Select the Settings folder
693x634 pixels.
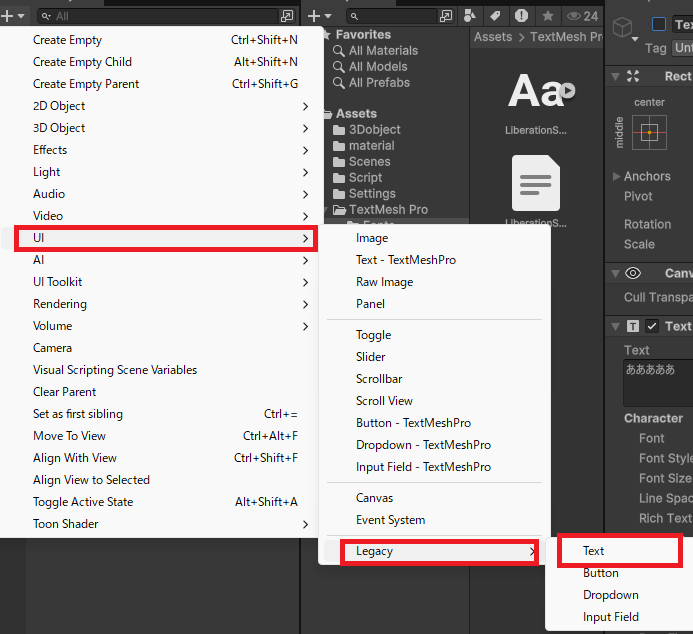pos(364,193)
